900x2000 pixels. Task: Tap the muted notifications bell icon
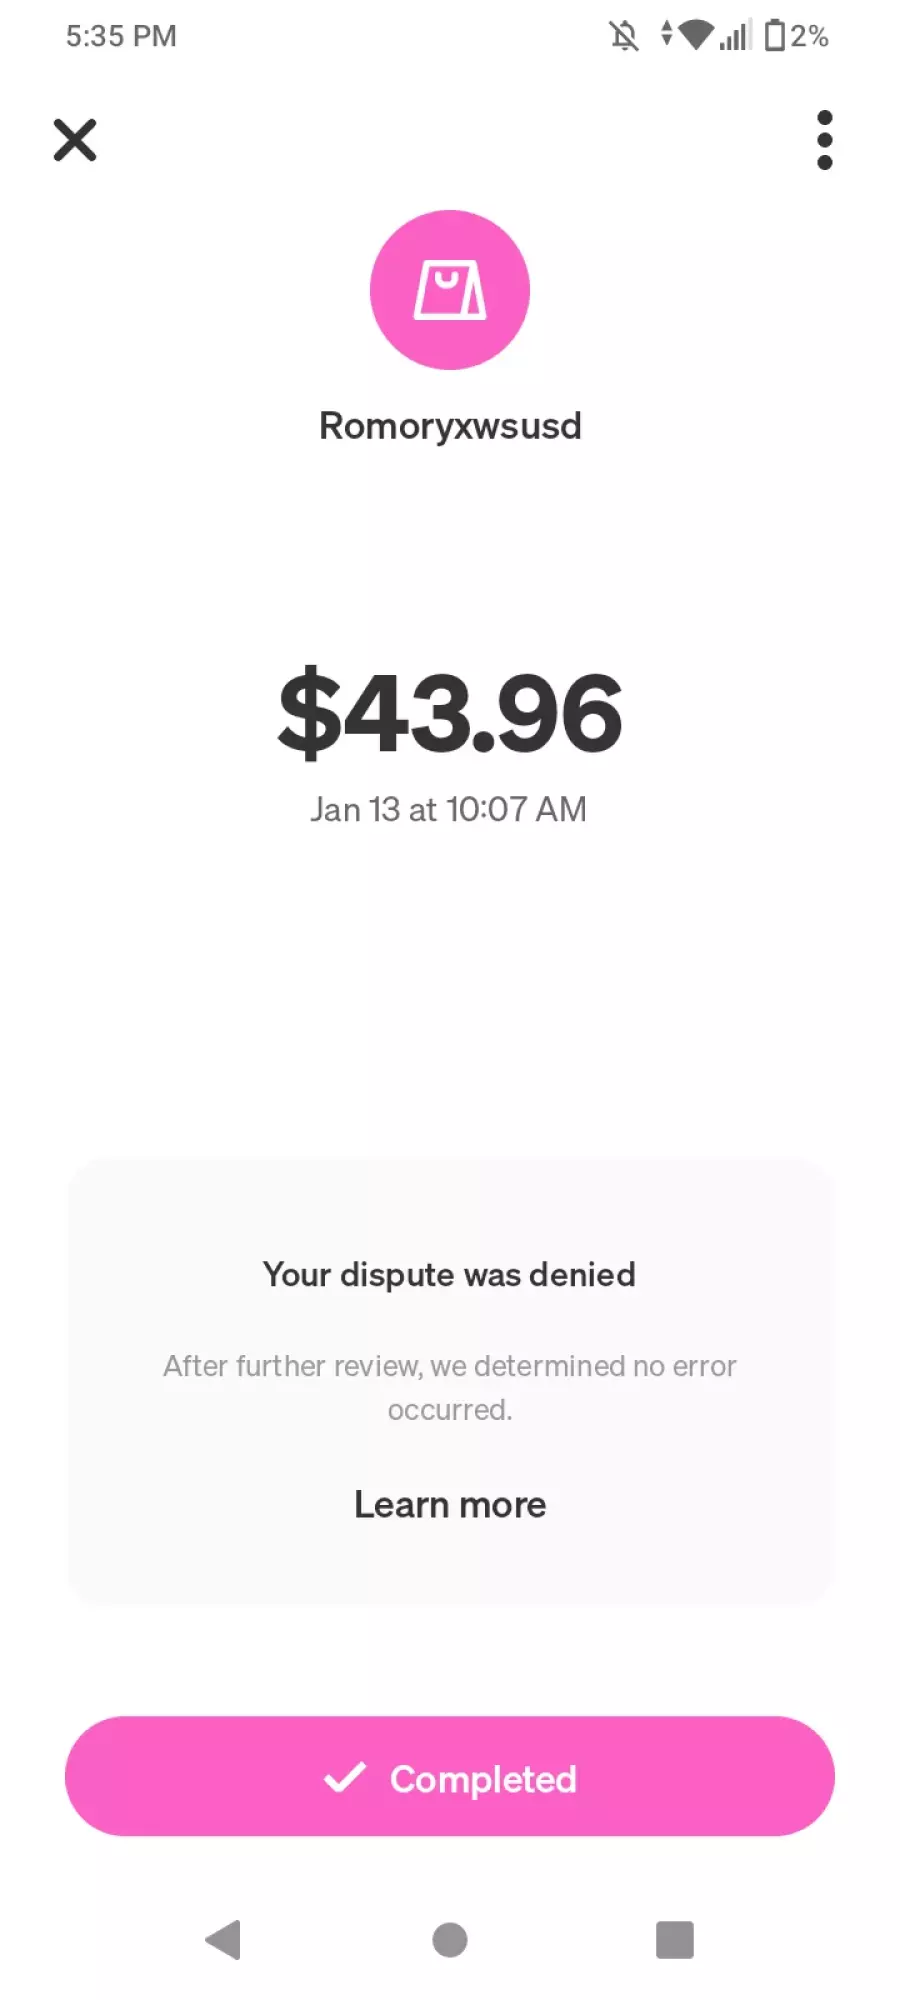[x=624, y=37]
